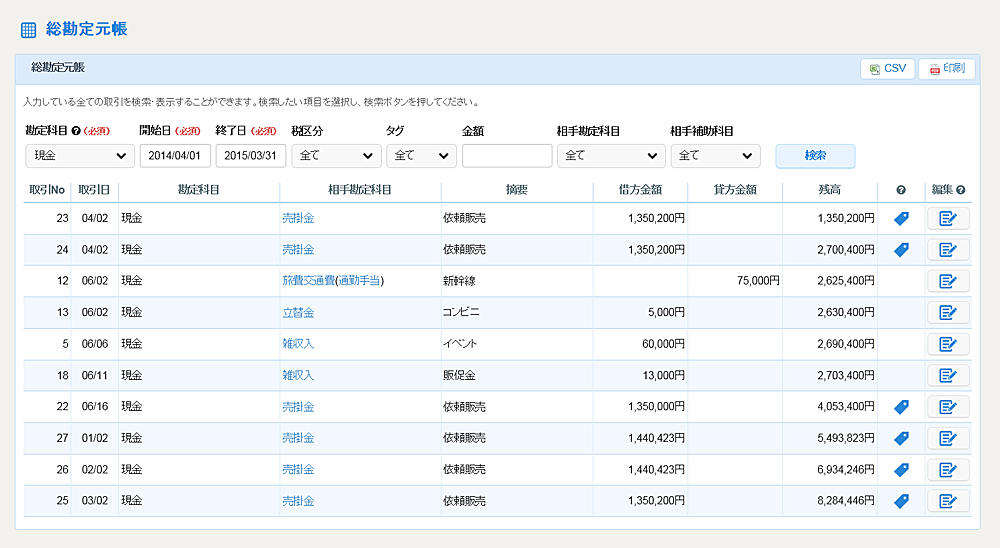The height and width of the screenshot is (548, 1000).
Task: Open the 立替金 link in row No 13
Action: coord(298,313)
